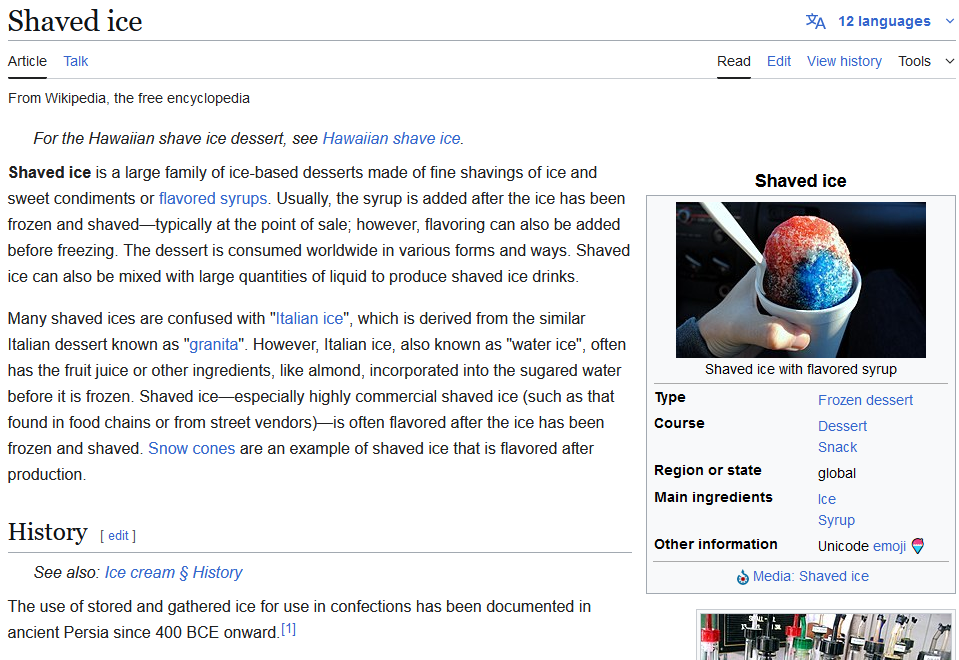Open the Tools menu
The height and width of the screenshot is (660, 959).
pos(914,61)
